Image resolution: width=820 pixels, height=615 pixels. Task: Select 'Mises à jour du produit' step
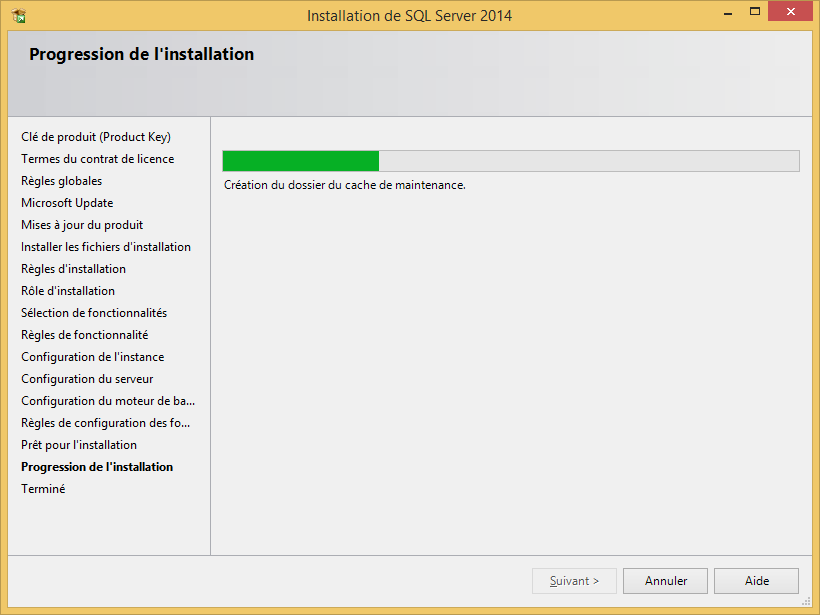[x=82, y=225]
